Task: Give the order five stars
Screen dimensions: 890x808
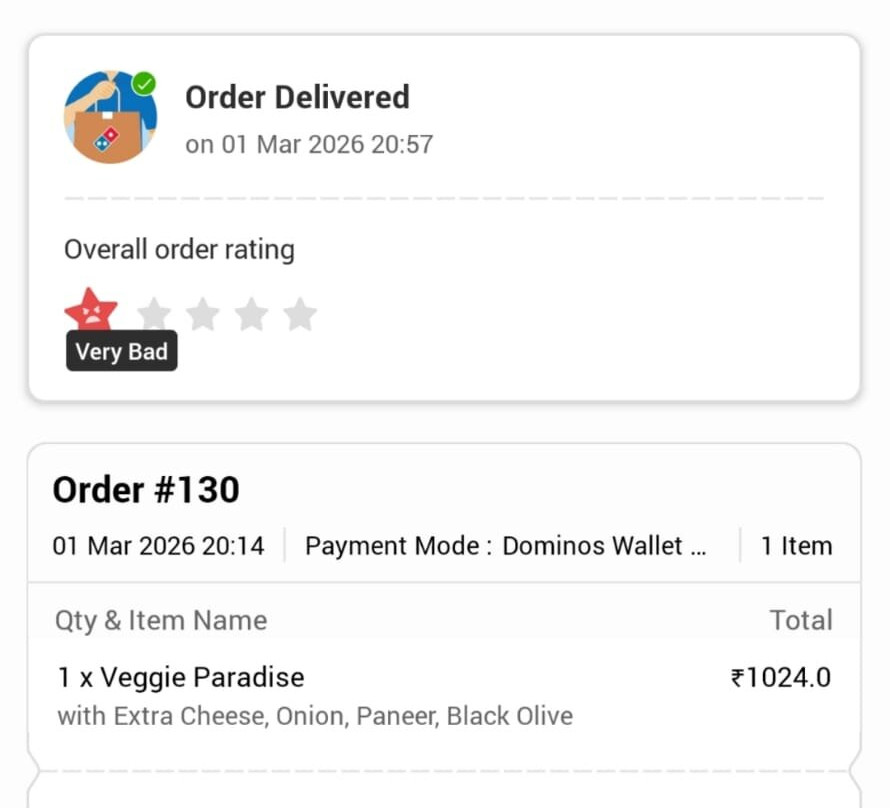Action: [x=300, y=314]
